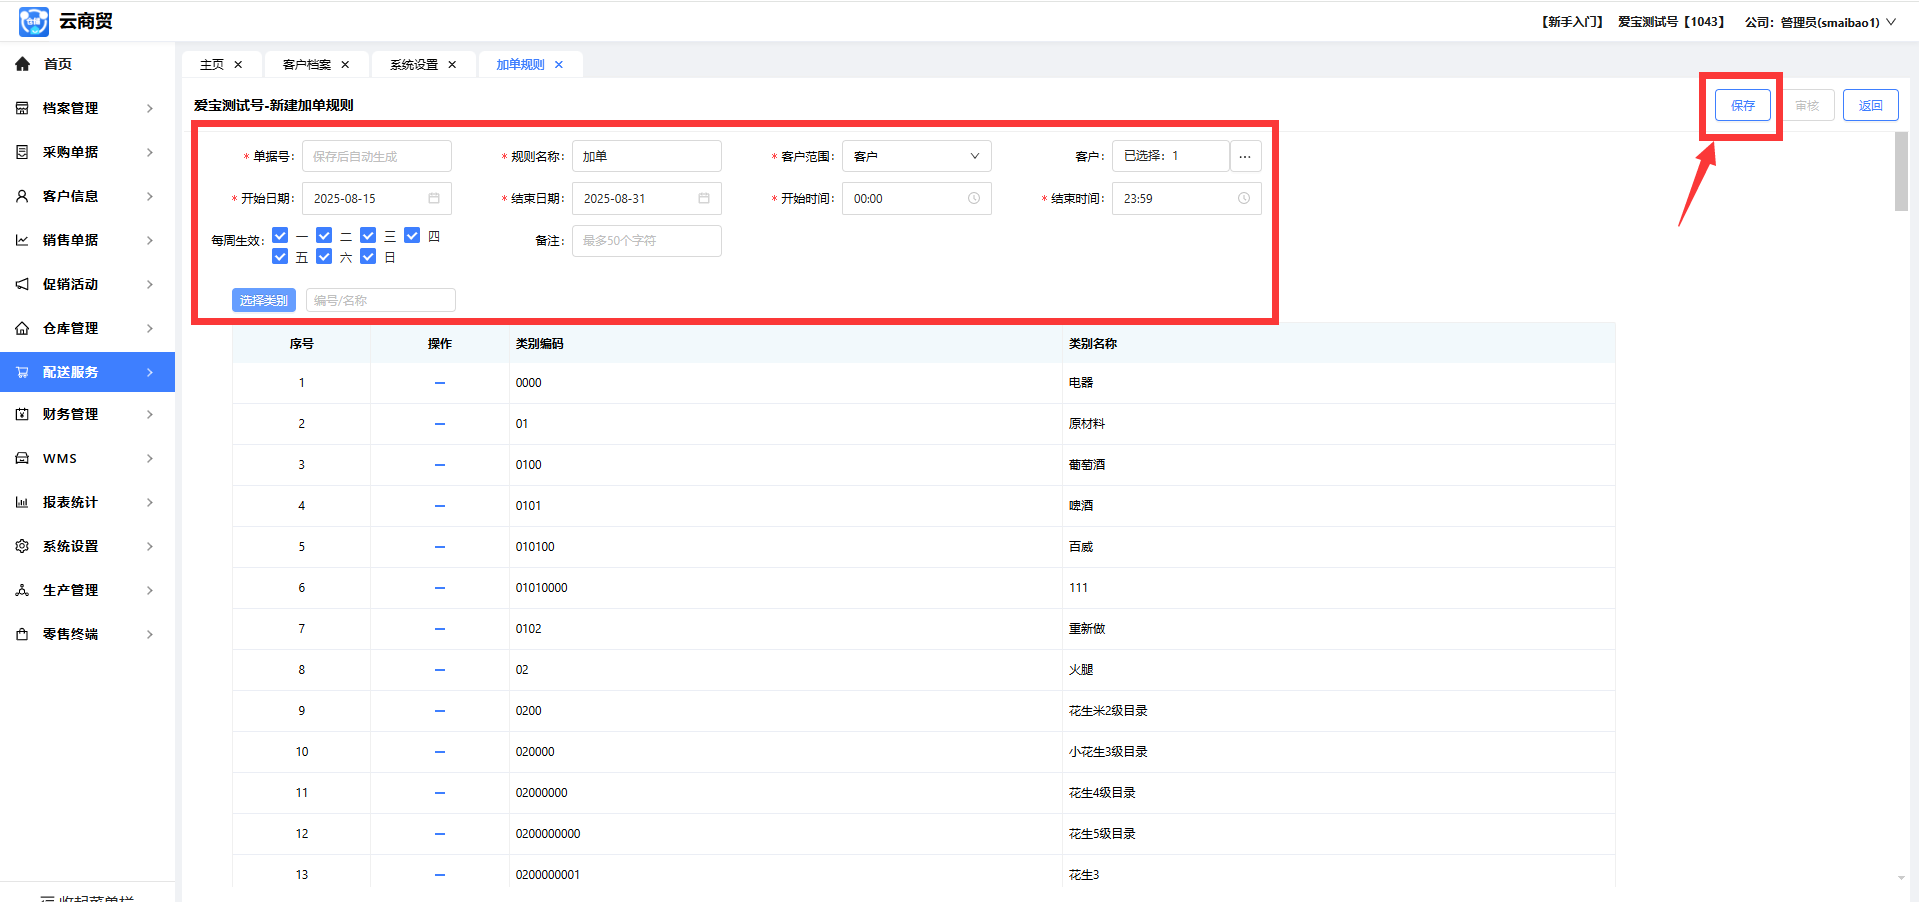Click the 保存 button
The image size is (1919, 902).
(1742, 106)
